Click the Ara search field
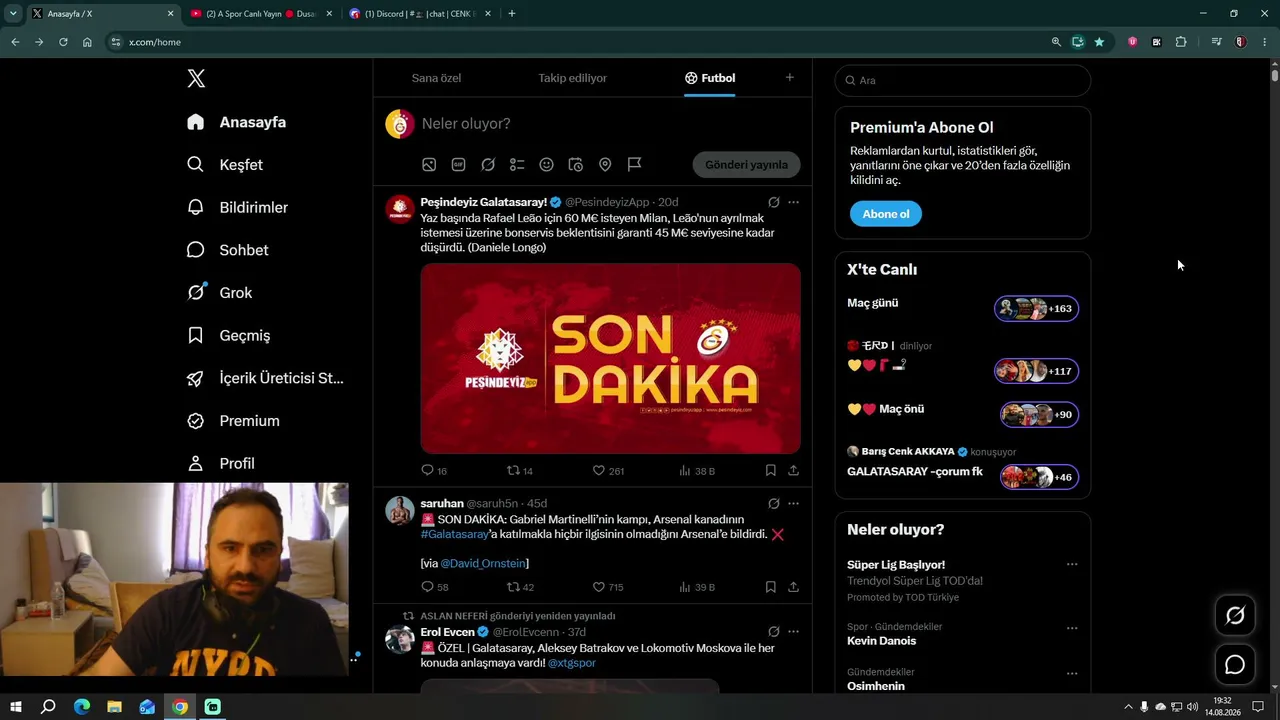 coord(962,81)
